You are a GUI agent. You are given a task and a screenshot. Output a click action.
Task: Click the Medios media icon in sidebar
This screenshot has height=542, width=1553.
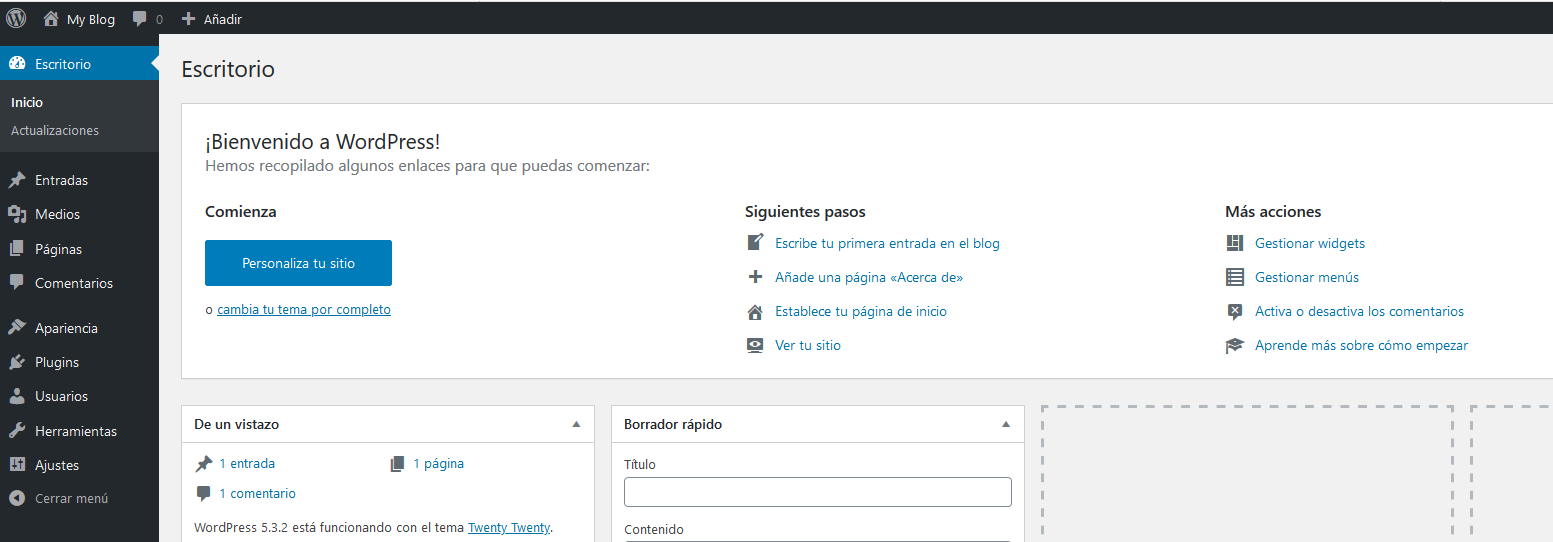coord(17,214)
